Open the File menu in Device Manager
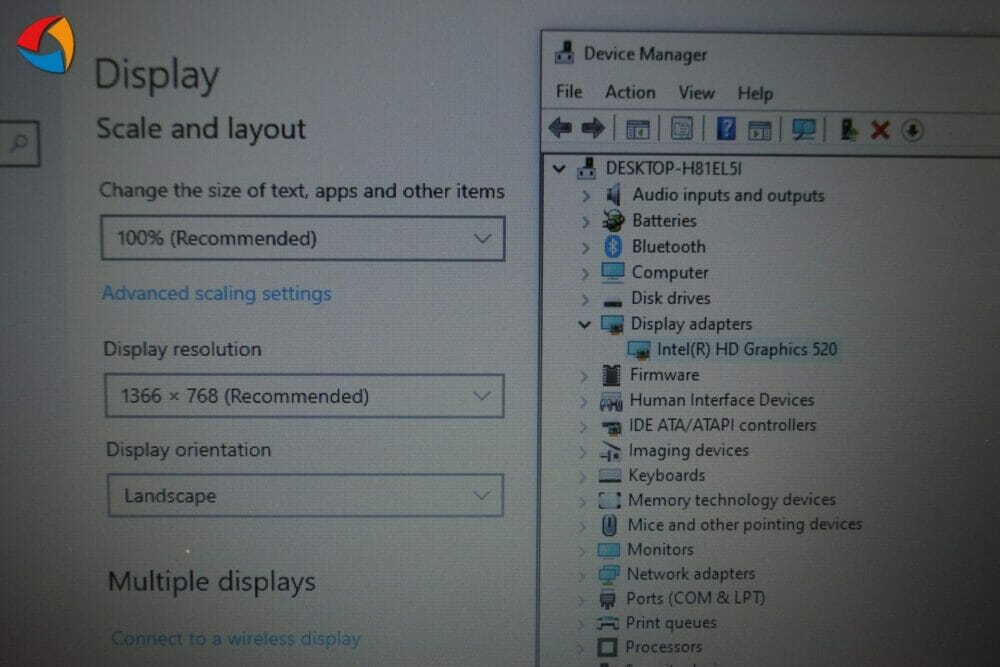Screen dimensions: 1000x667 coord(569,92)
